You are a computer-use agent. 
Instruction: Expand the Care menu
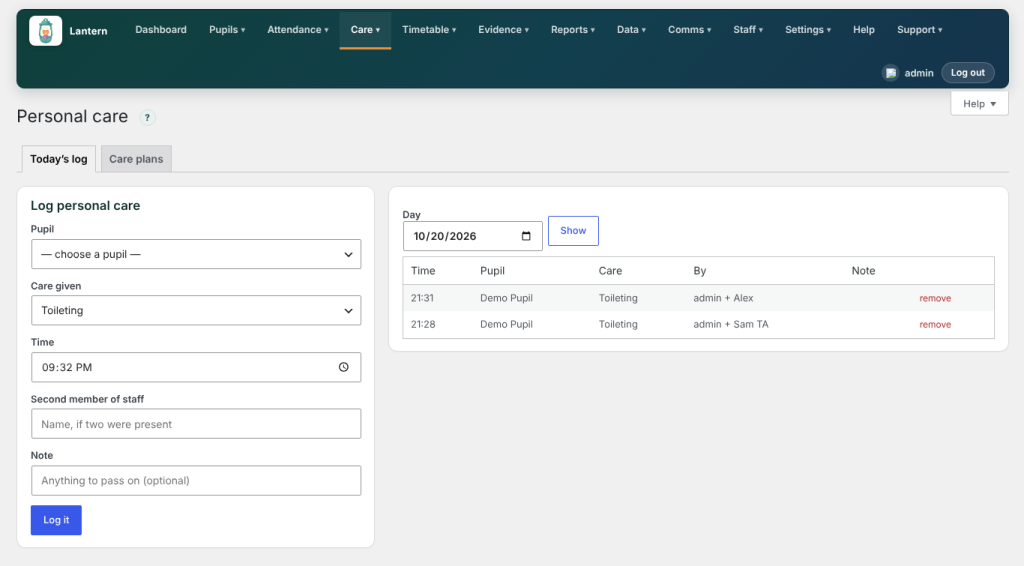[x=365, y=29]
